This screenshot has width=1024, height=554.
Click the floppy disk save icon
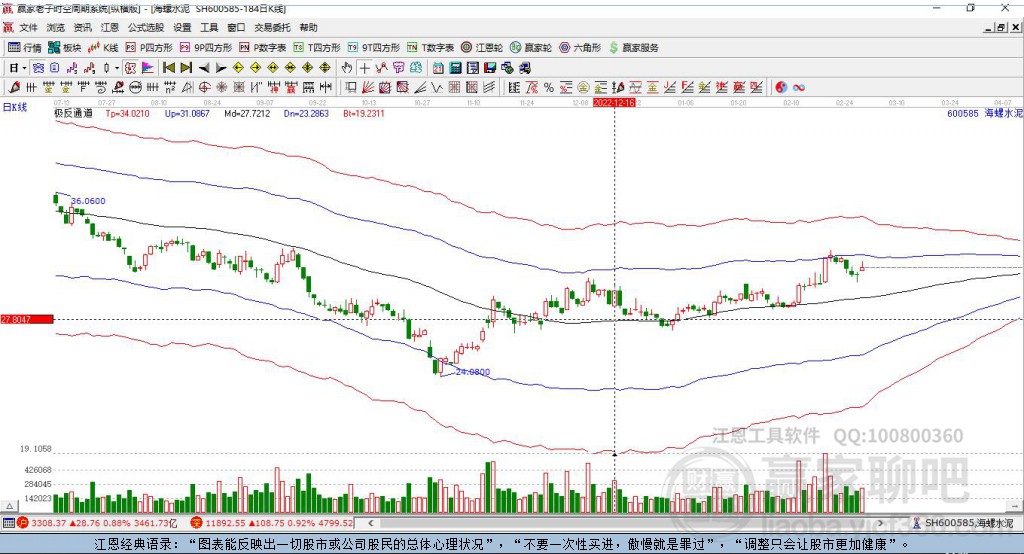490,68
